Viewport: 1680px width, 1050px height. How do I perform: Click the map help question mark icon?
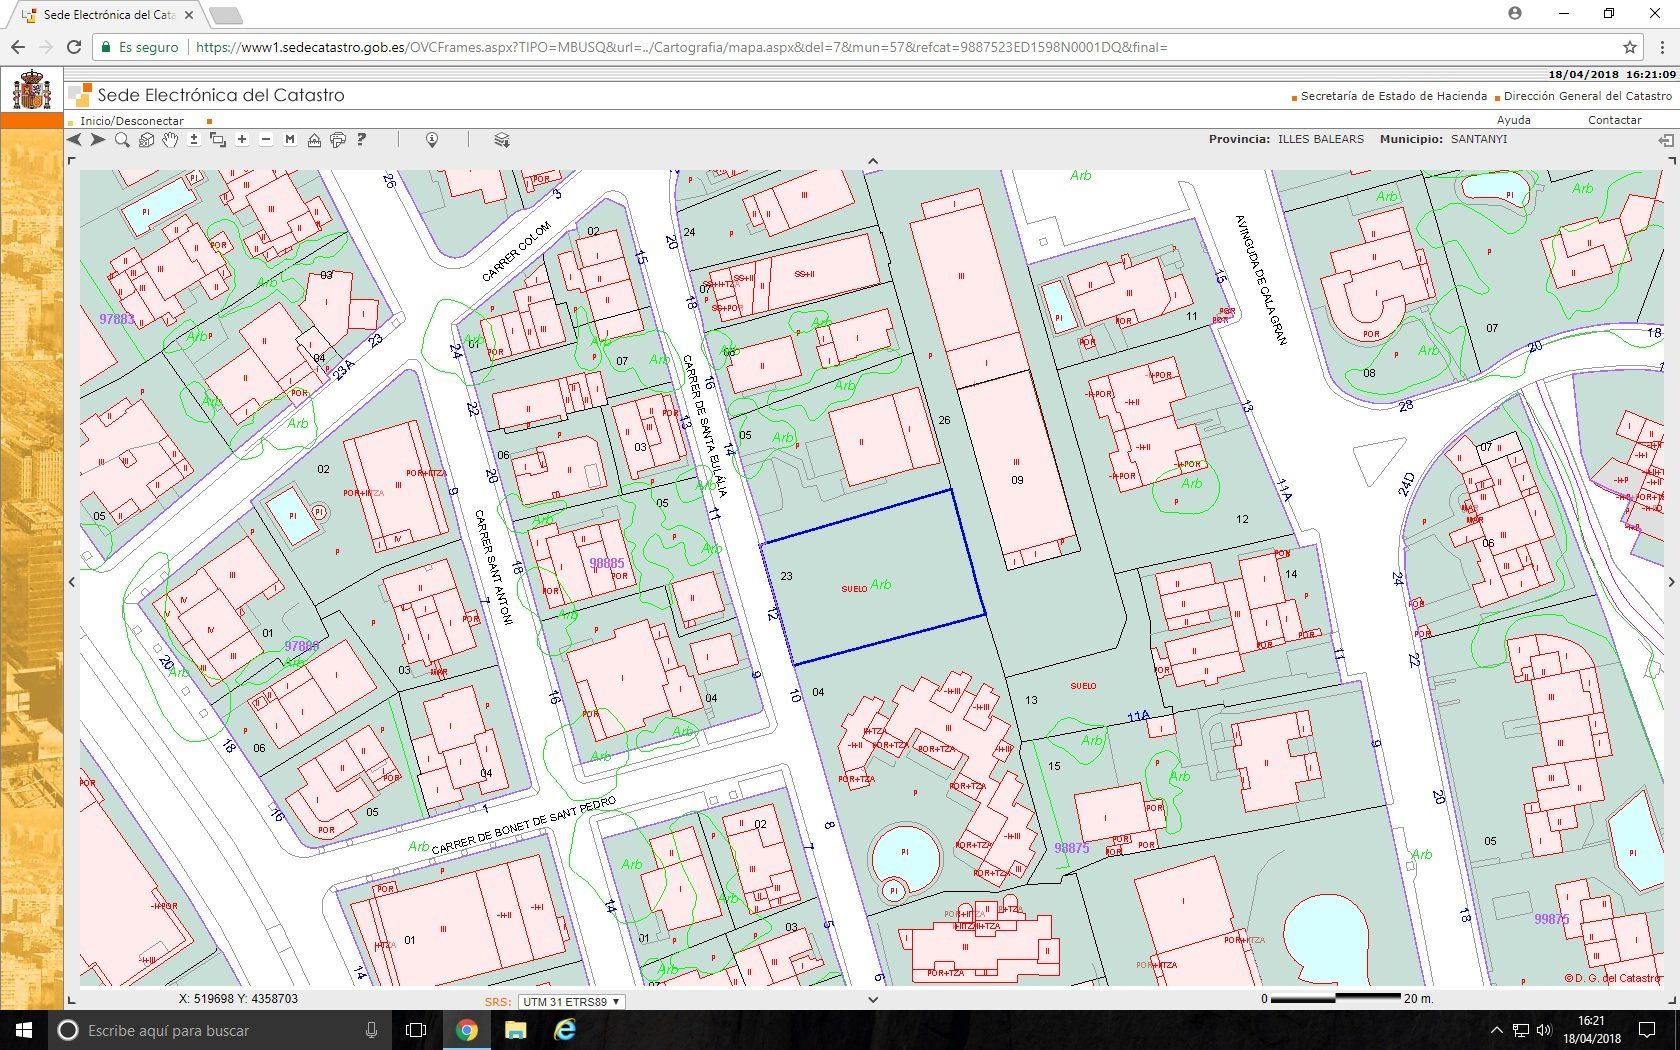click(362, 140)
